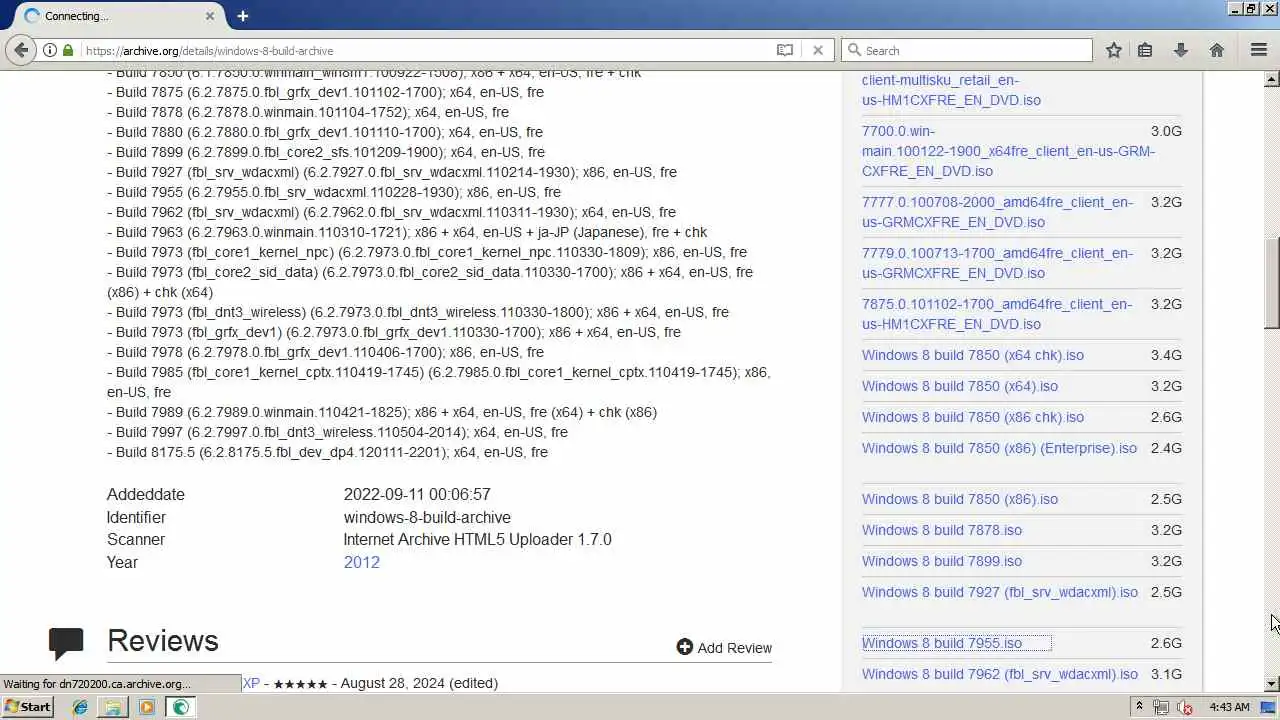Download Windows 8 build 7850 (x64).iso
This screenshot has width=1280, height=720.
960,386
